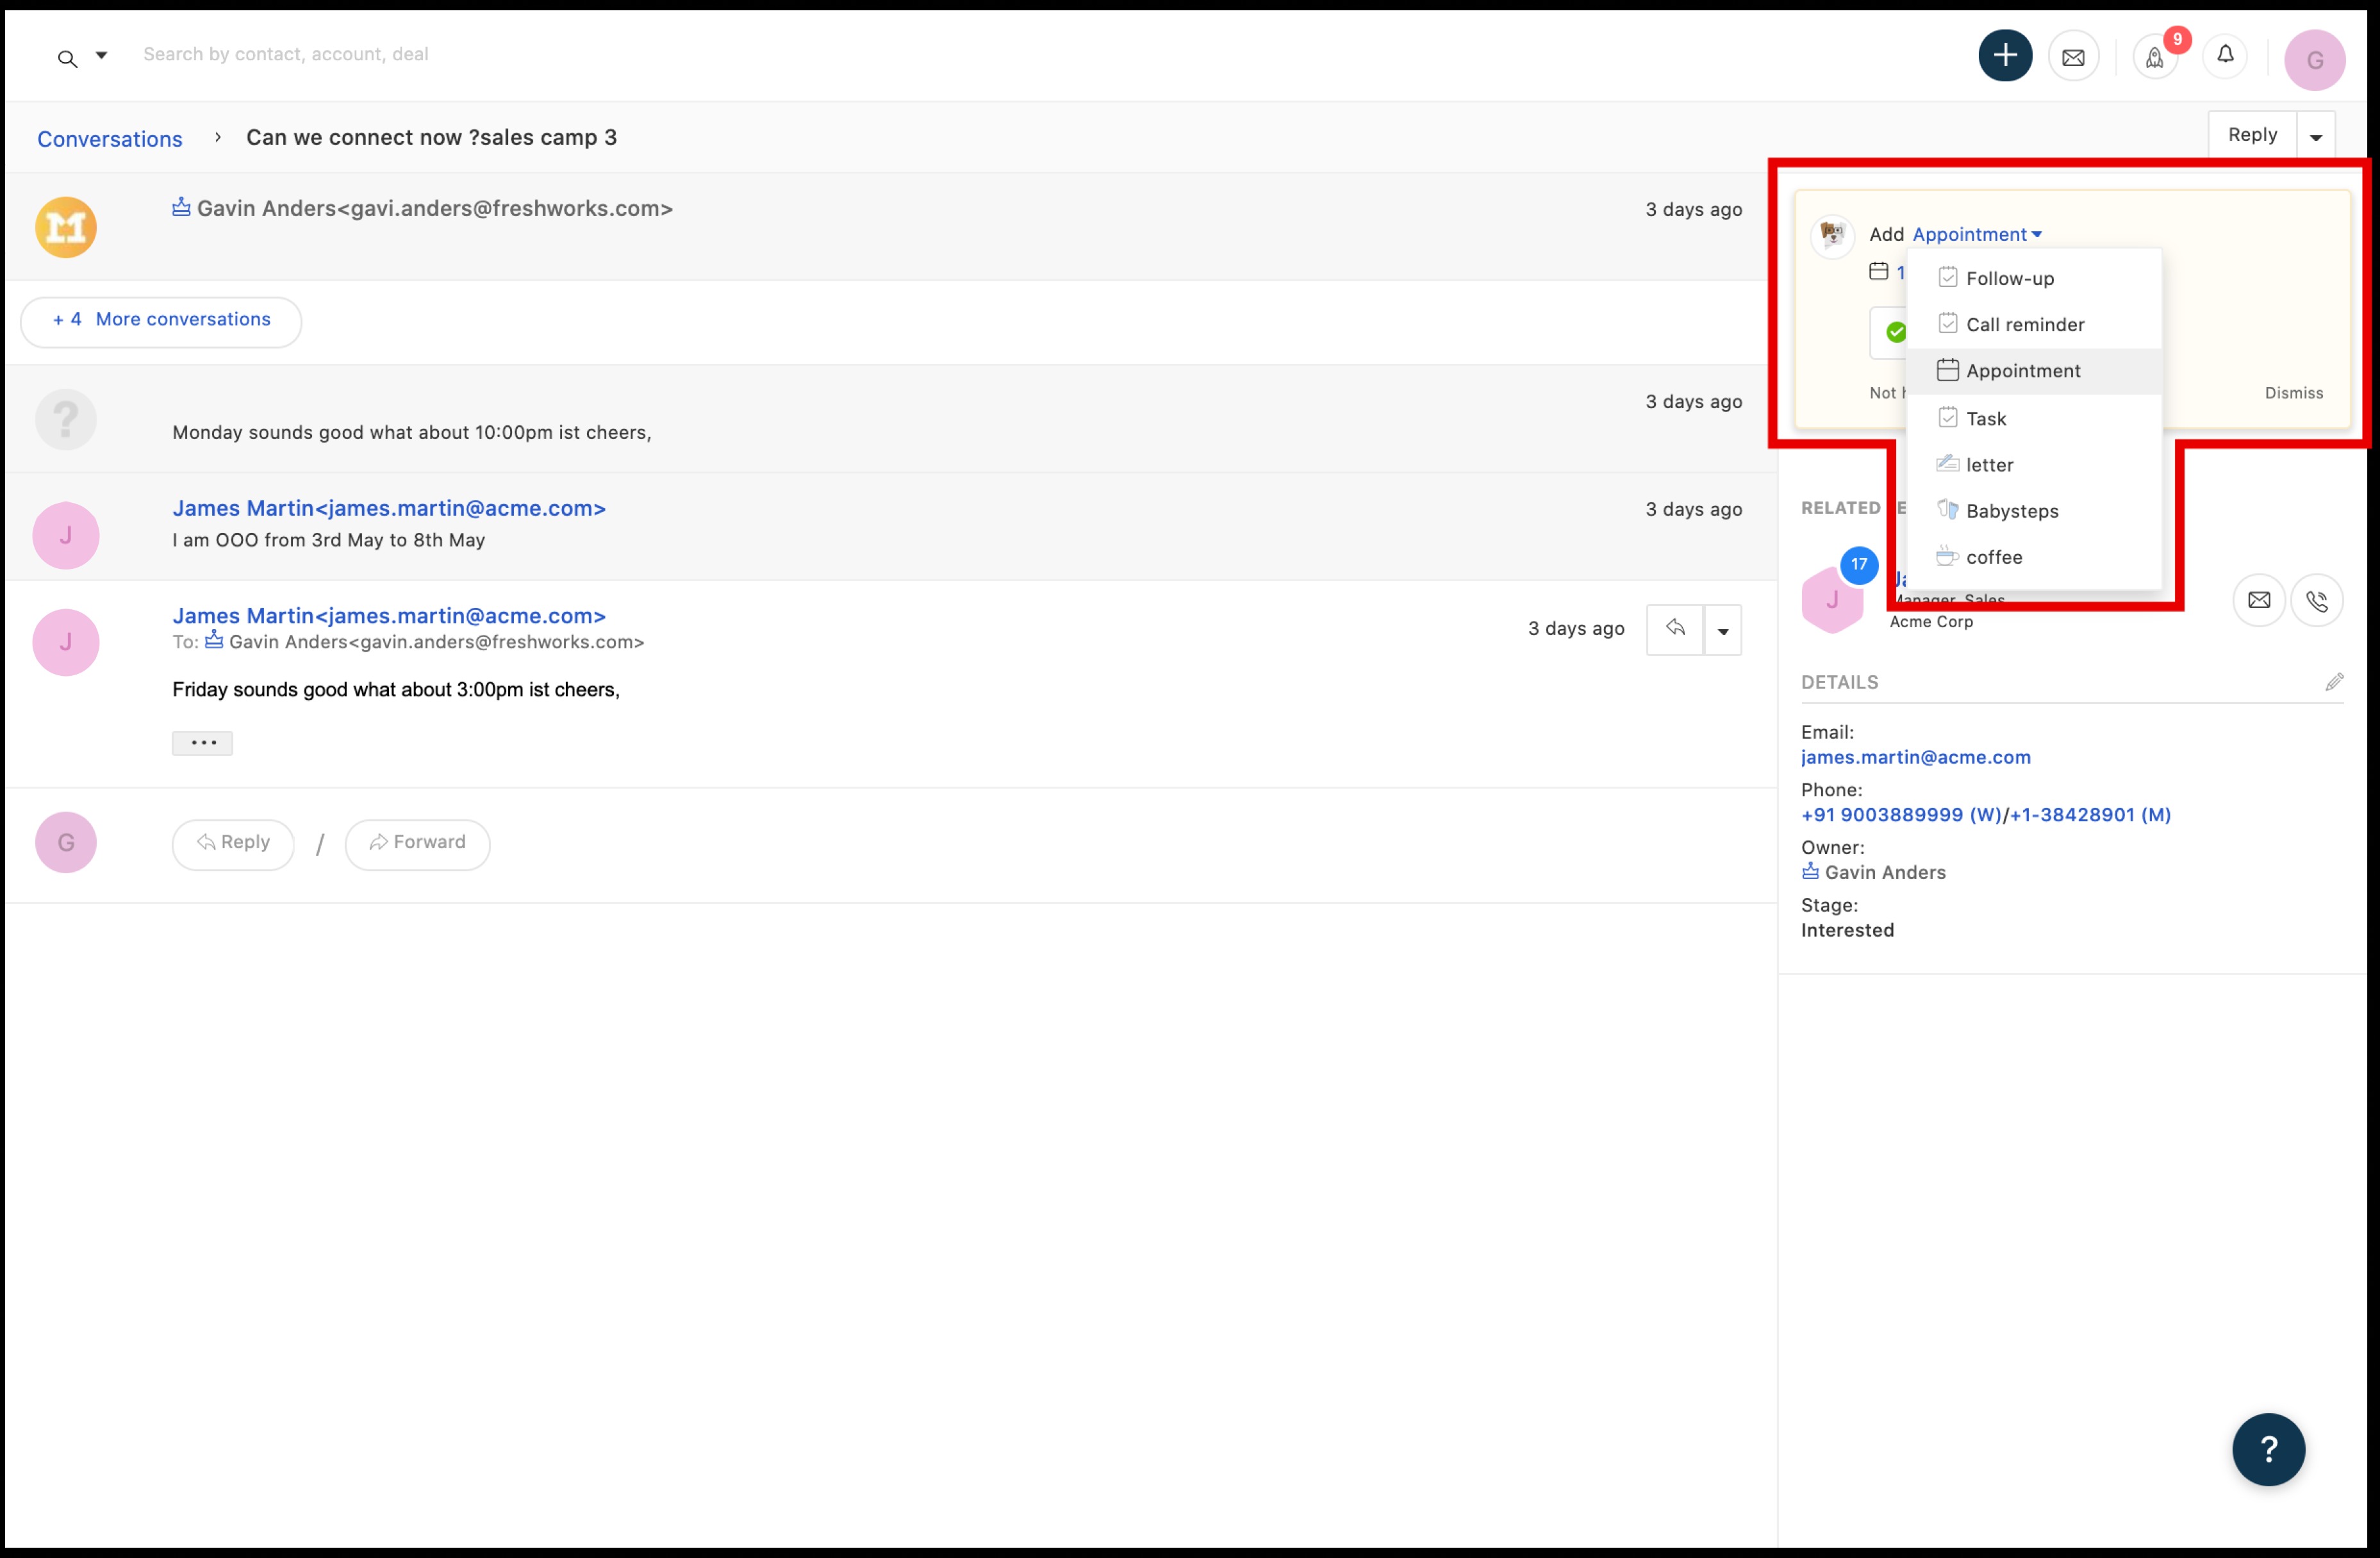Screen dimensions: 2380x1558
Task: Open the email icon in top bar
Action: [2073, 57]
